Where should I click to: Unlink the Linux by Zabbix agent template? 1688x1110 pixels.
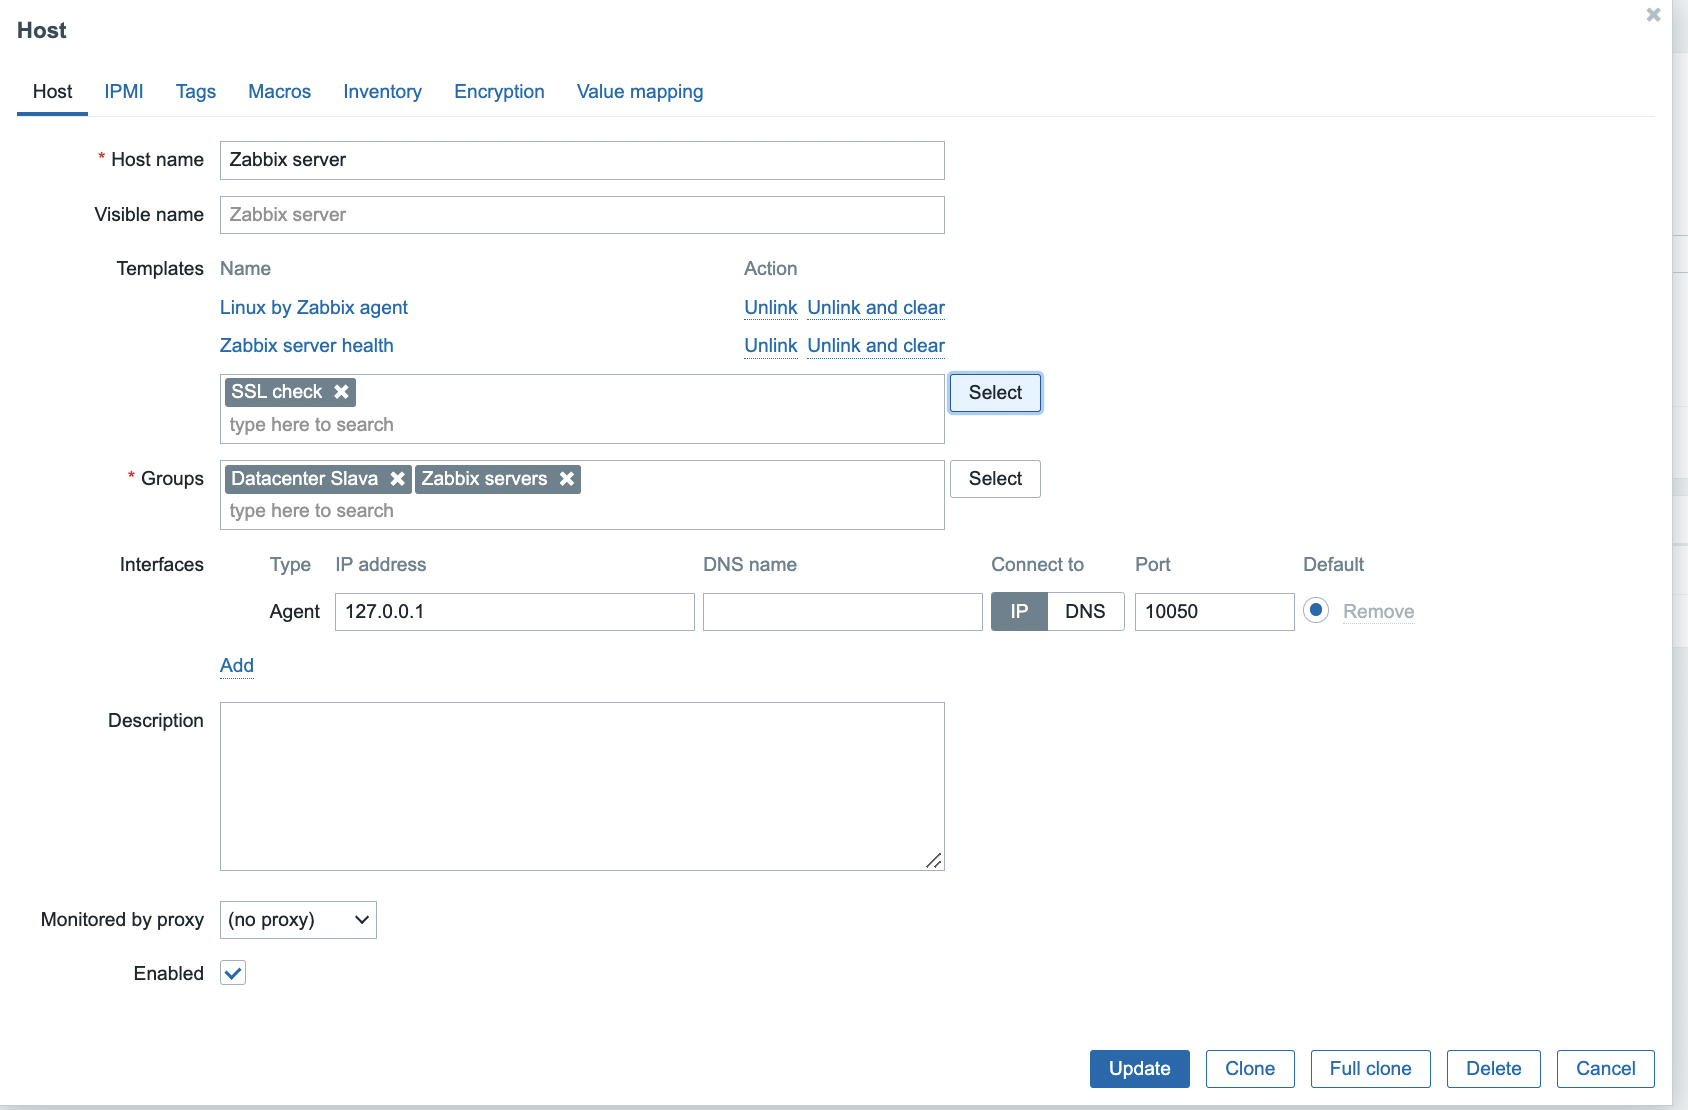pos(770,308)
